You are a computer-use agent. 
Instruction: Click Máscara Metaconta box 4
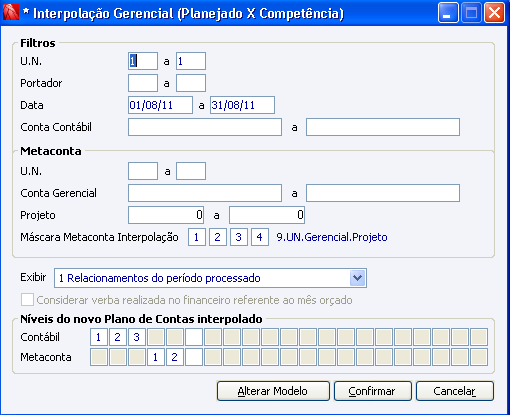pos(260,237)
